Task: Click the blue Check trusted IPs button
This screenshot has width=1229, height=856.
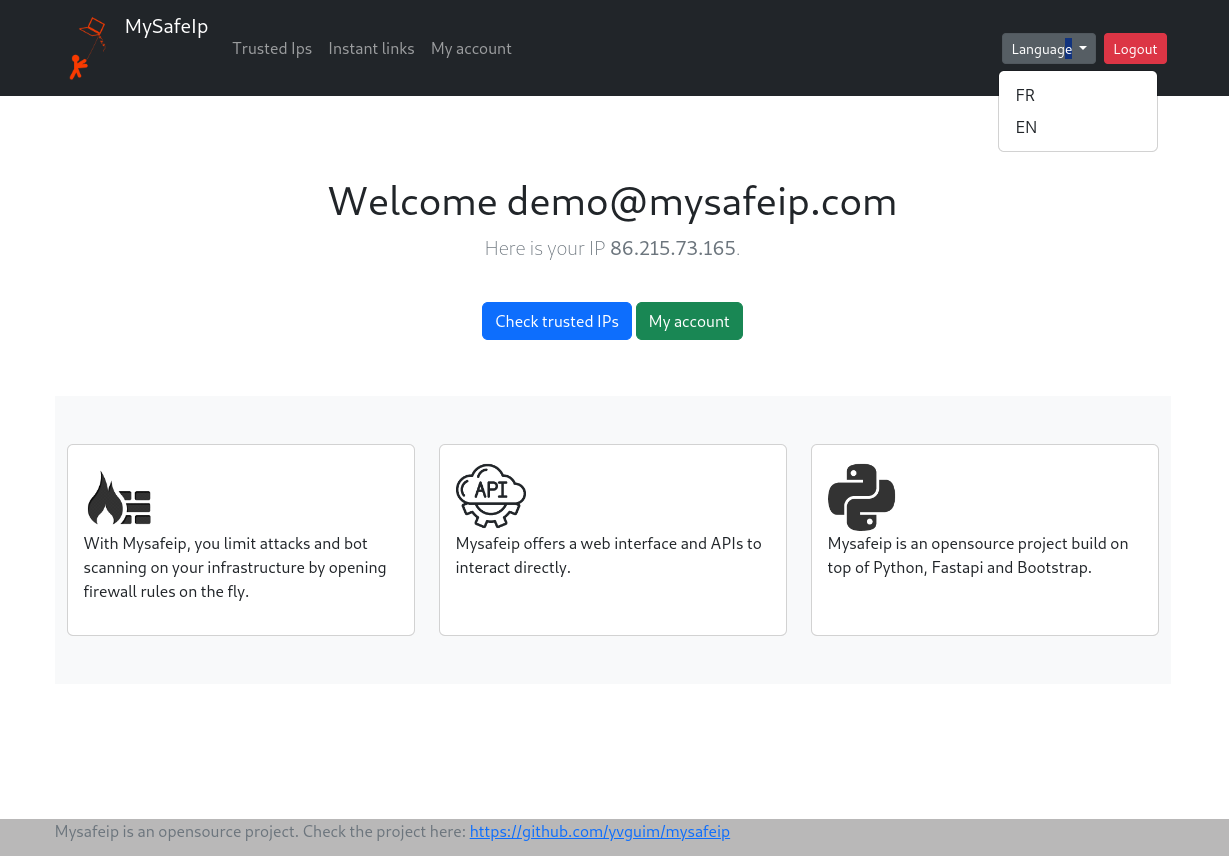Action: click(557, 321)
